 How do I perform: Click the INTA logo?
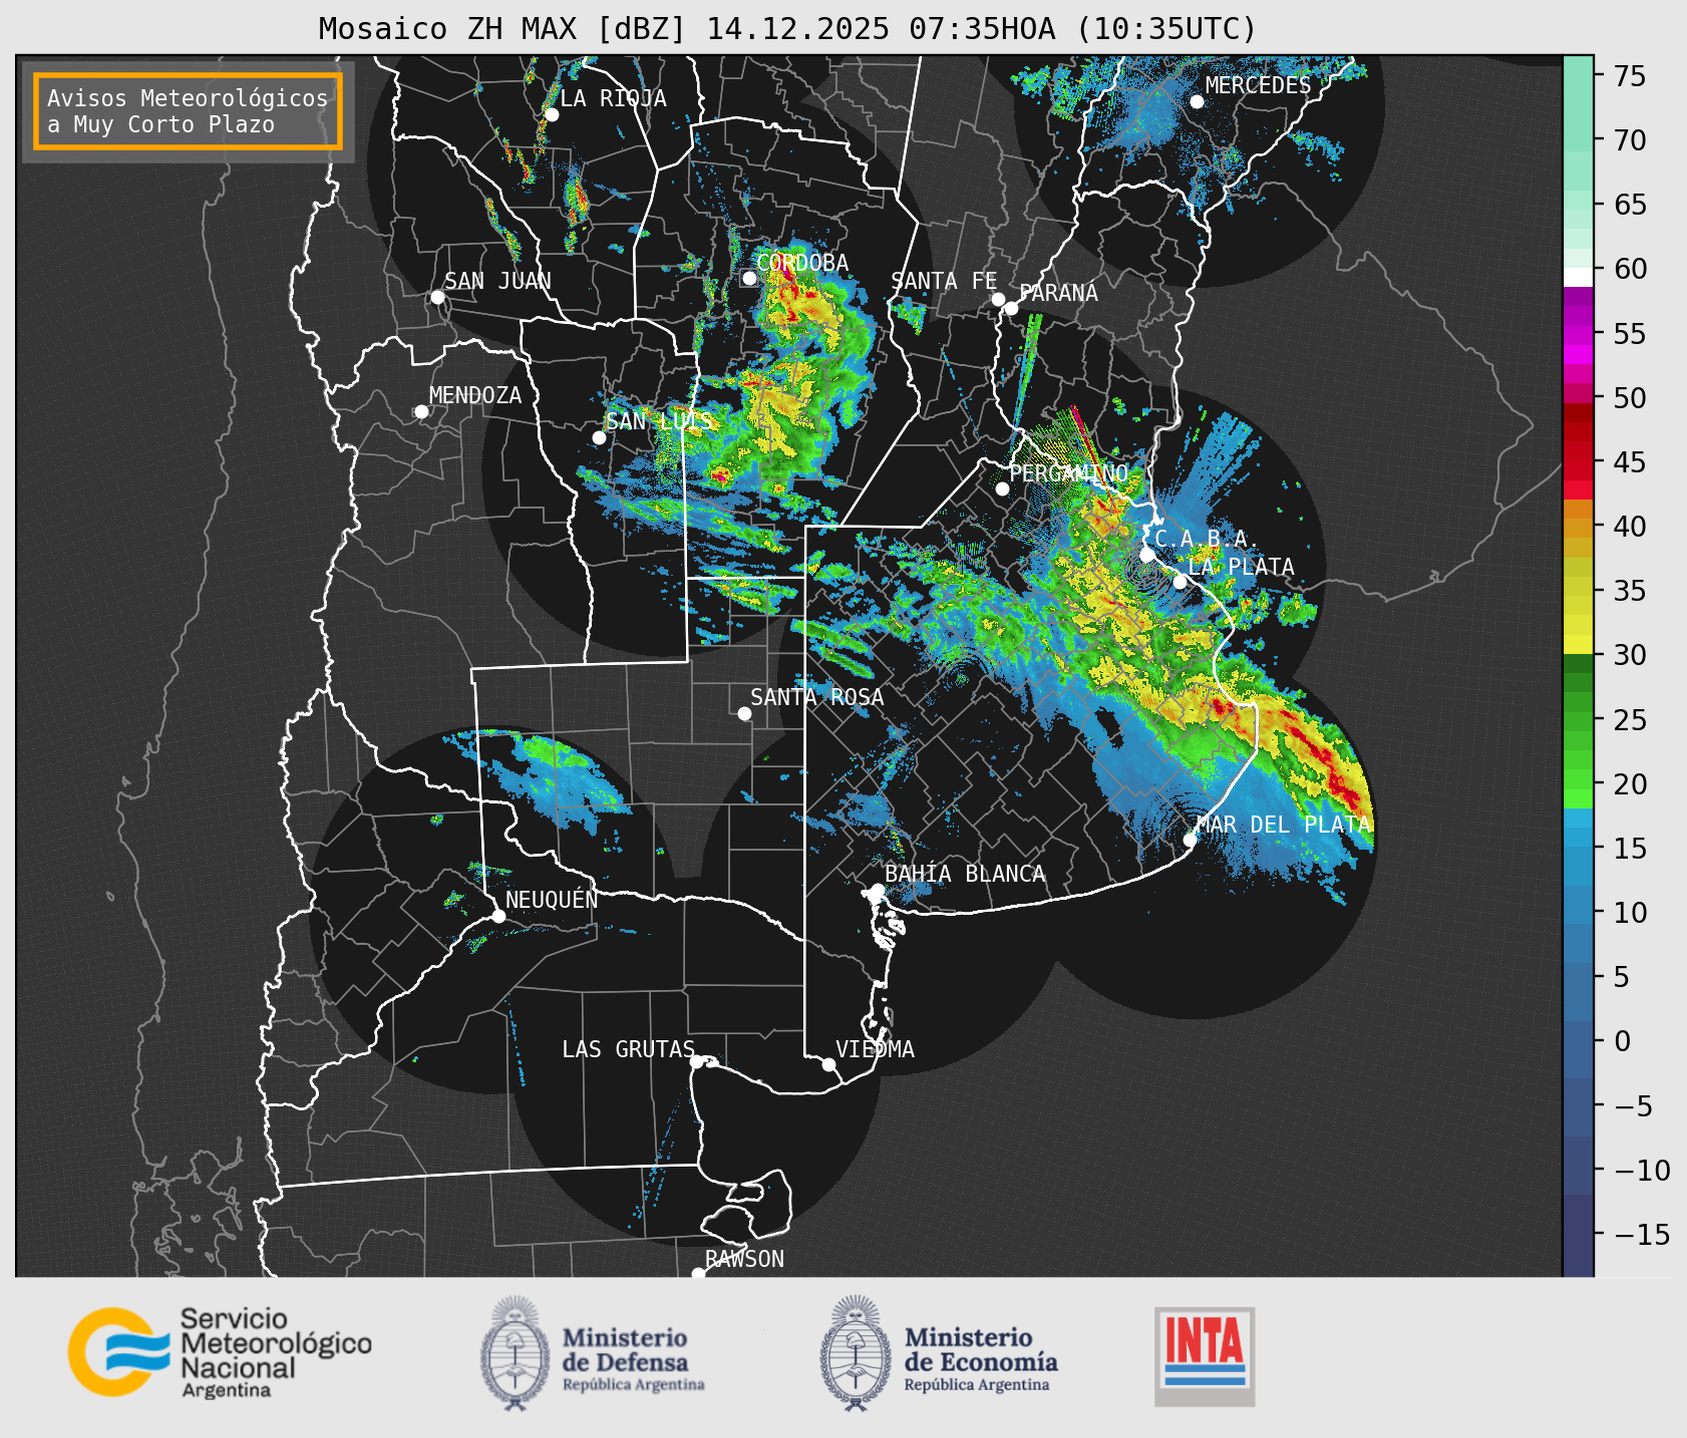click(x=1204, y=1356)
